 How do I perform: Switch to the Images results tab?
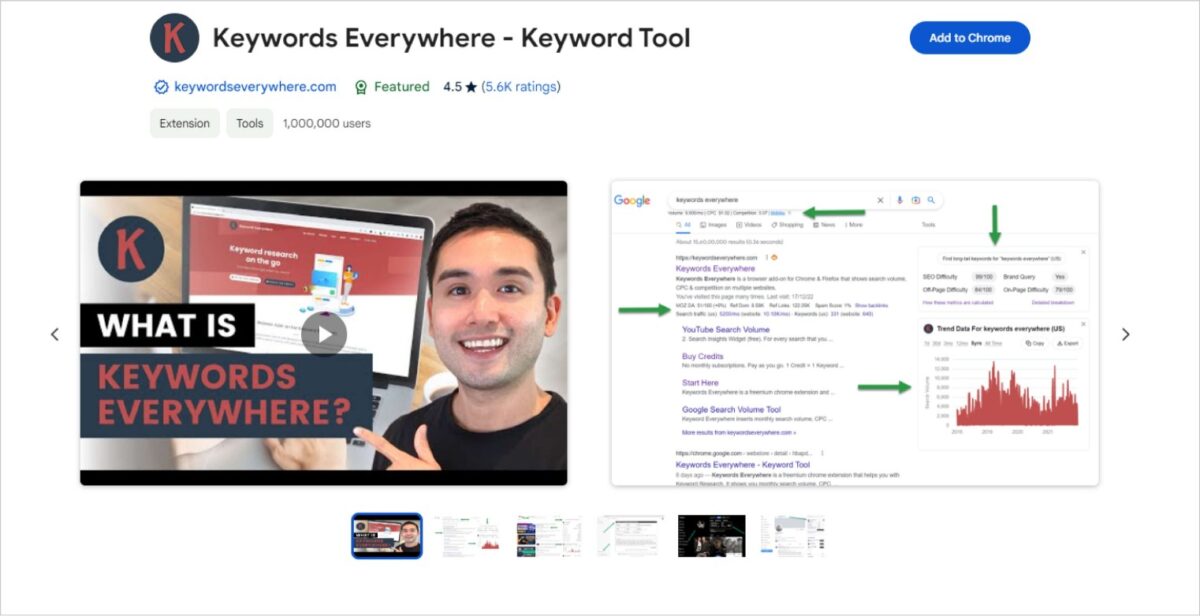click(713, 225)
